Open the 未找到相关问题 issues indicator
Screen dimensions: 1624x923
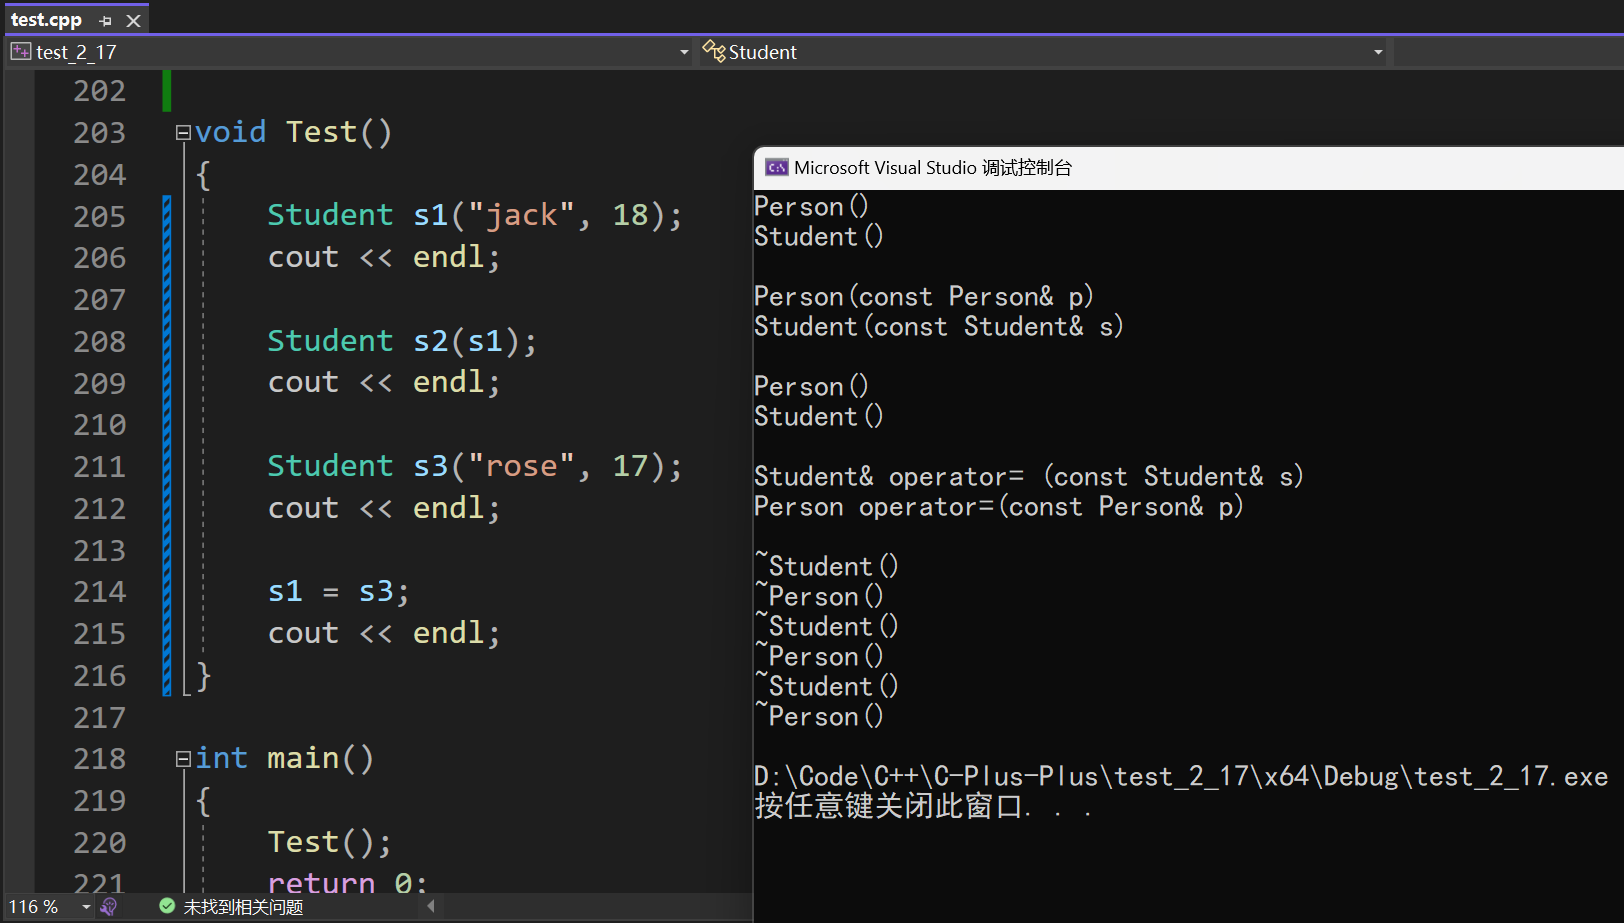coord(243,907)
